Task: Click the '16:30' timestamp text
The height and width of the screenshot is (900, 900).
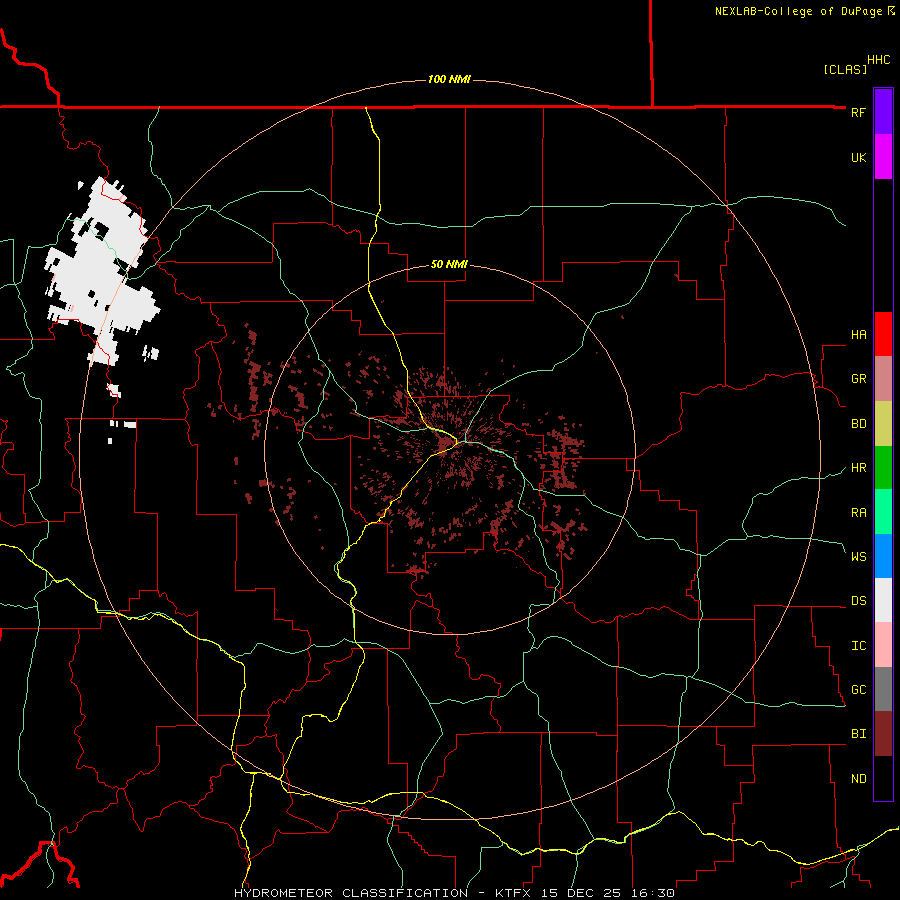Action: click(655, 893)
